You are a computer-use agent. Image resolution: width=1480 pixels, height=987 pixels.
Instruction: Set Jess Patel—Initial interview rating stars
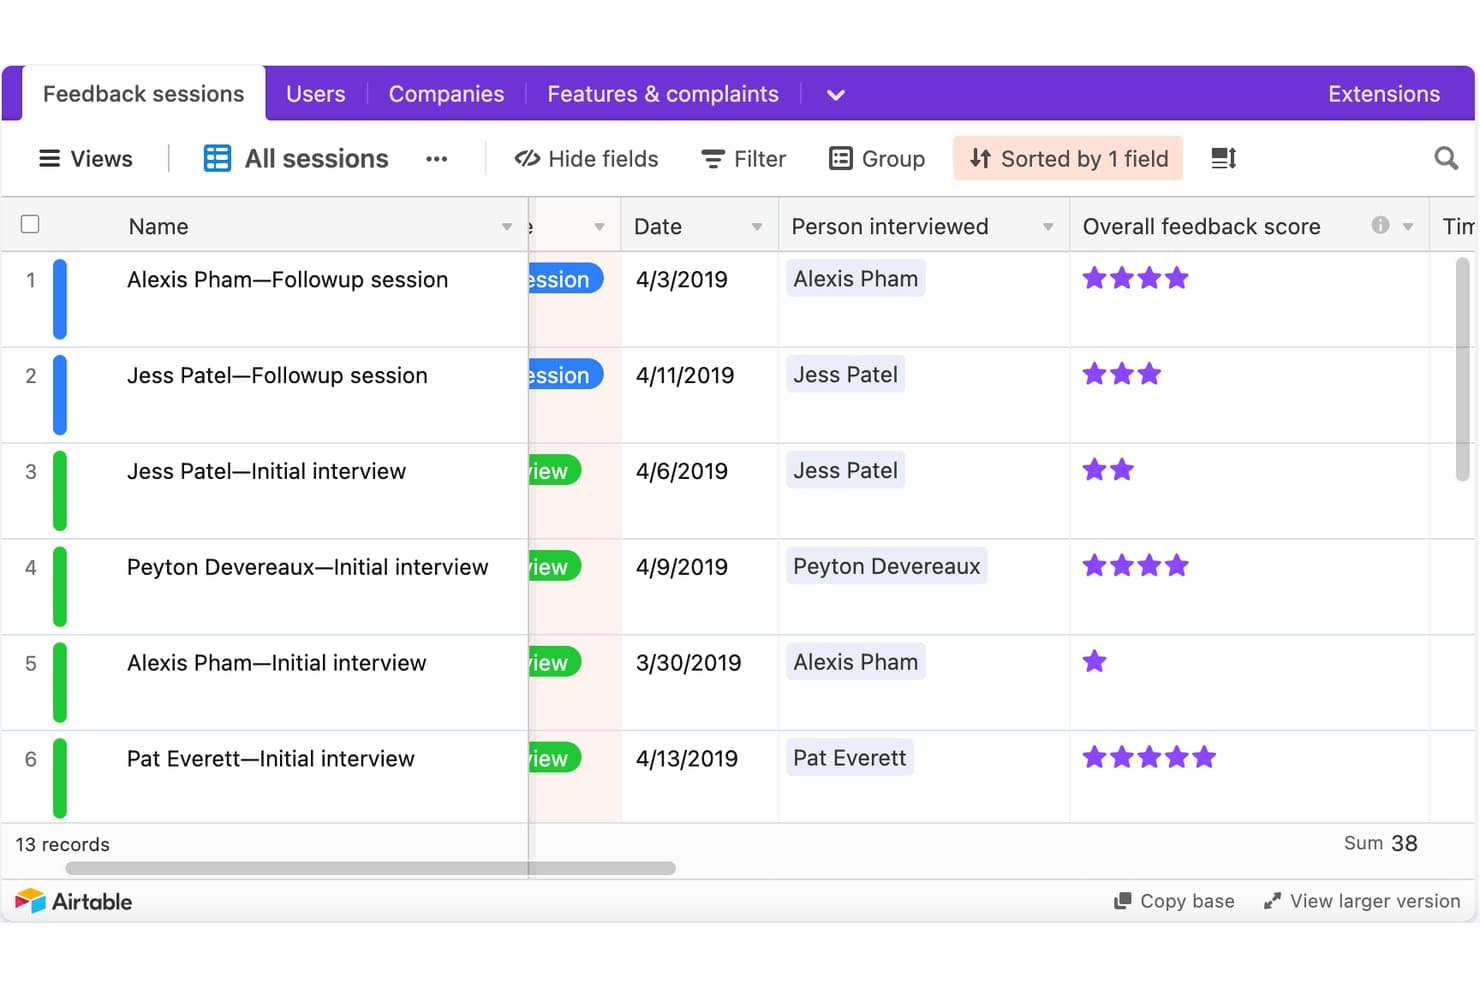[1108, 469]
